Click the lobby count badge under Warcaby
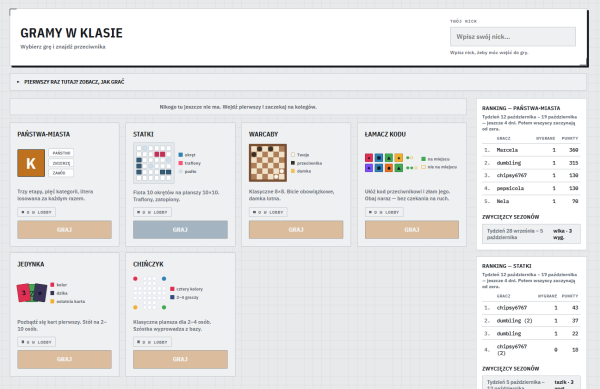 (268, 212)
